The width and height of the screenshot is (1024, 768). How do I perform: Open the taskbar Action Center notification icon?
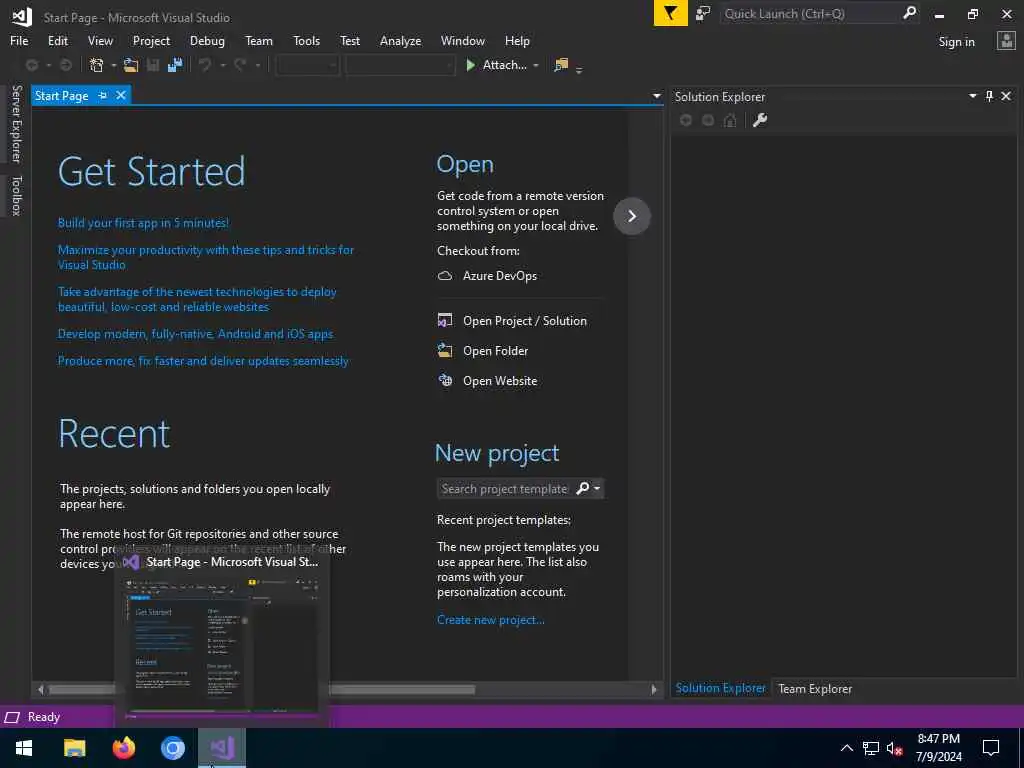[x=991, y=748]
